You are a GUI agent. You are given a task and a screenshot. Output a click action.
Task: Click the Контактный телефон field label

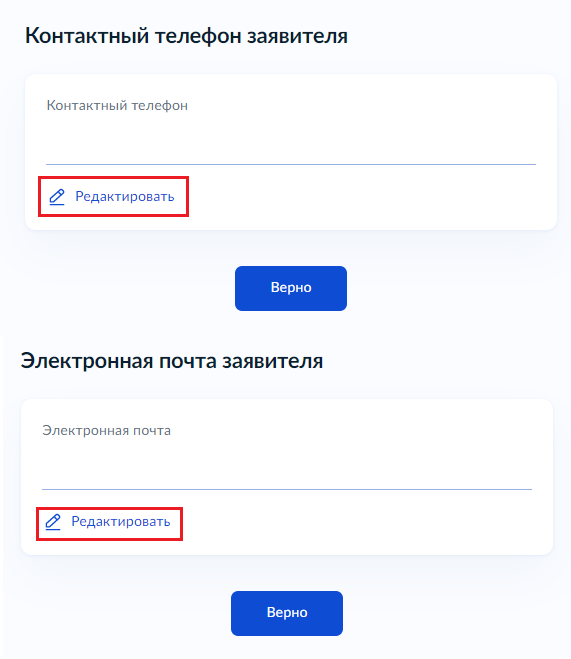tap(117, 105)
